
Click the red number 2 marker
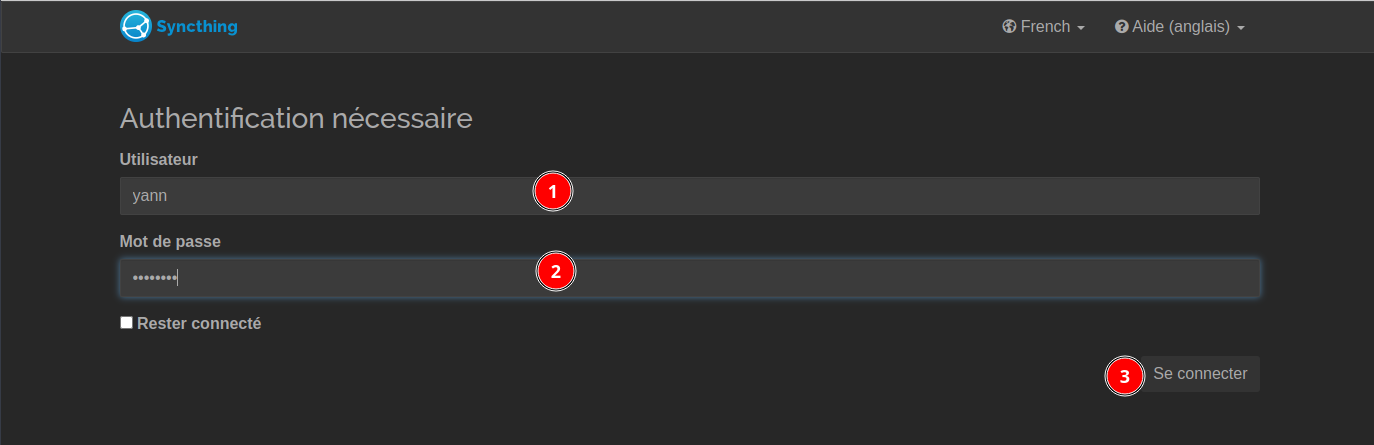coord(556,270)
